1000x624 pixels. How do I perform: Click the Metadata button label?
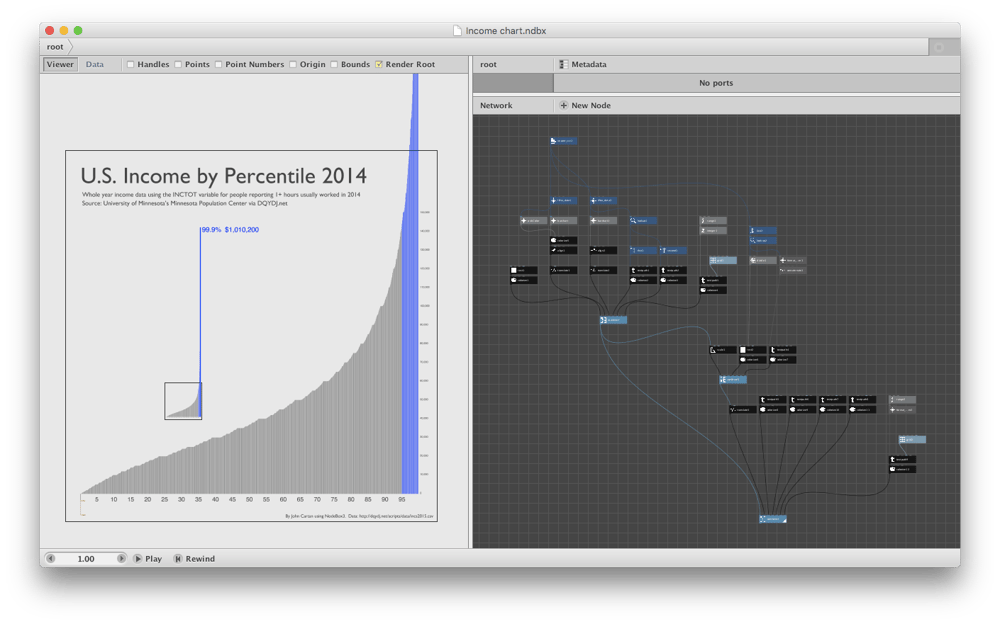pos(589,64)
